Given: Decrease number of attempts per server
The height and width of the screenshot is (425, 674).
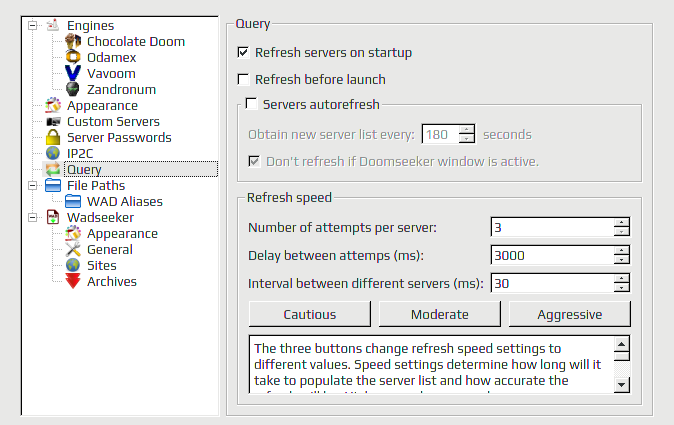Looking at the screenshot, I should [621, 232].
